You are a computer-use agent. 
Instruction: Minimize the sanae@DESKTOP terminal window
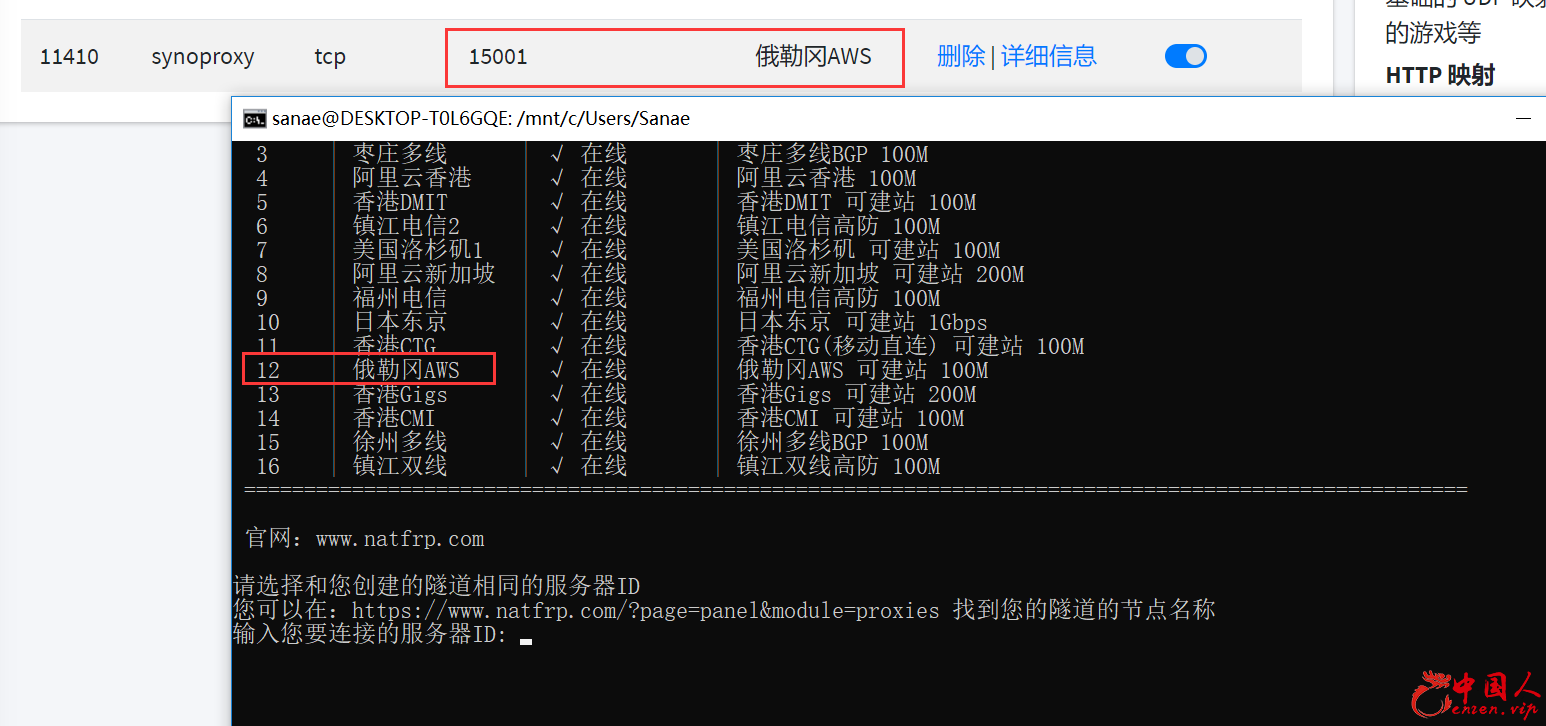point(1523,119)
